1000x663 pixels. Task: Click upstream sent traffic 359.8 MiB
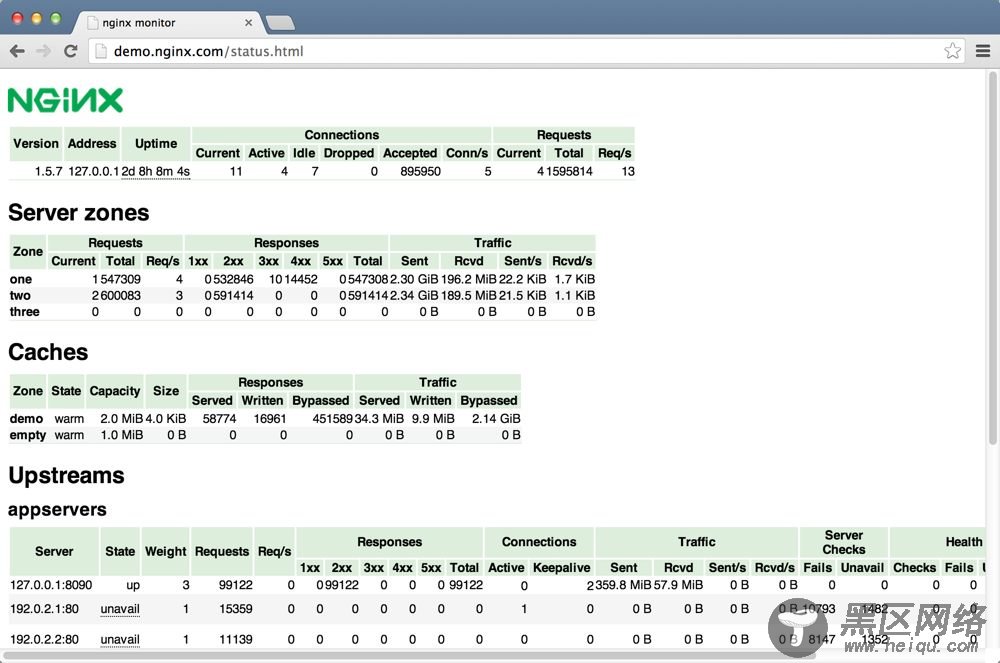click(x=623, y=585)
